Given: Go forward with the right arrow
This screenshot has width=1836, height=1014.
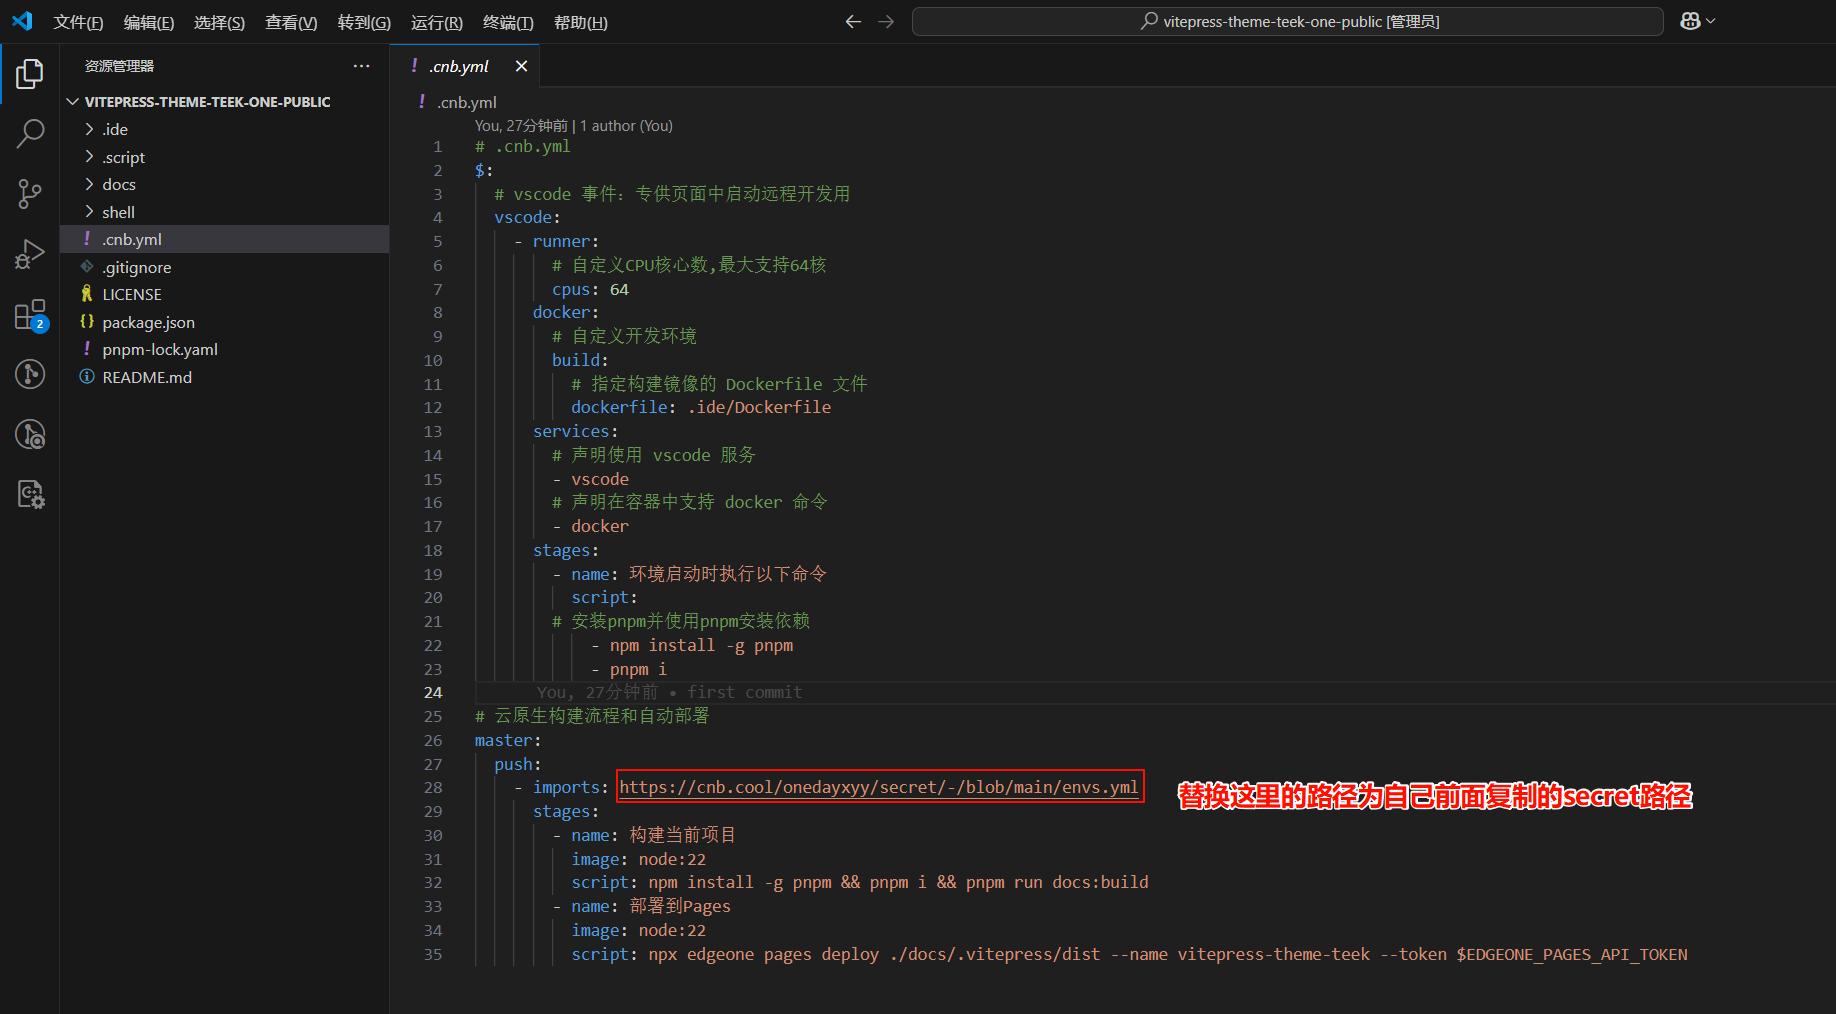Looking at the screenshot, I should pyautogui.click(x=886, y=21).
